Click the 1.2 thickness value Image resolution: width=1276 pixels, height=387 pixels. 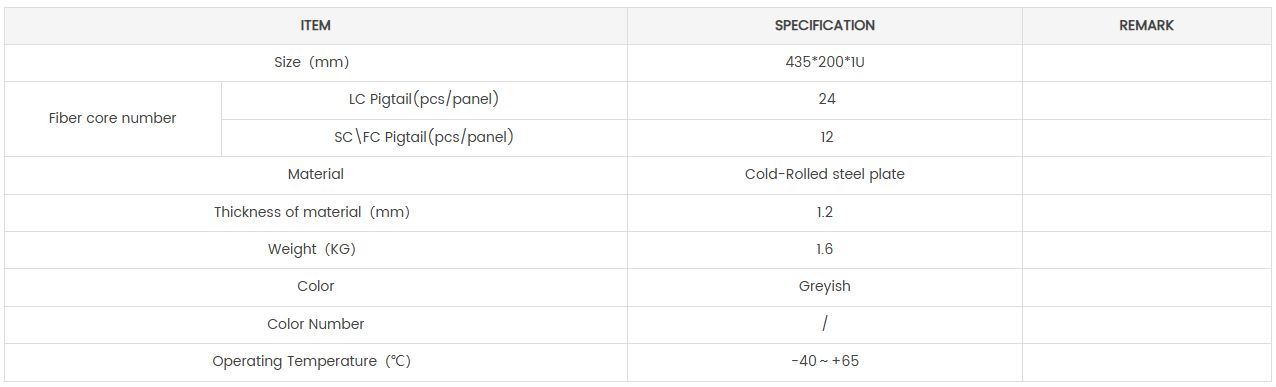coord(825,212)
